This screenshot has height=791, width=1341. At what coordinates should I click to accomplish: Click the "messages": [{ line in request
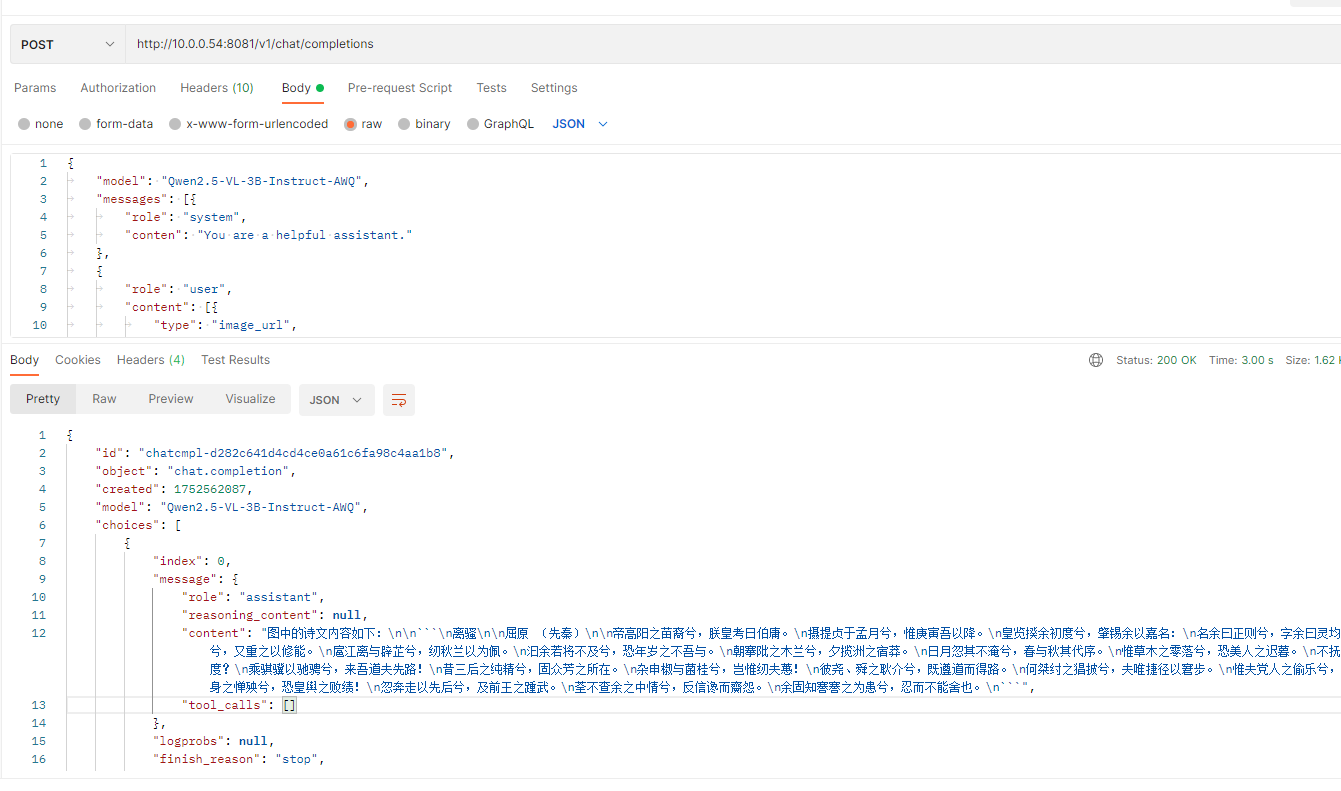(146, 199)
